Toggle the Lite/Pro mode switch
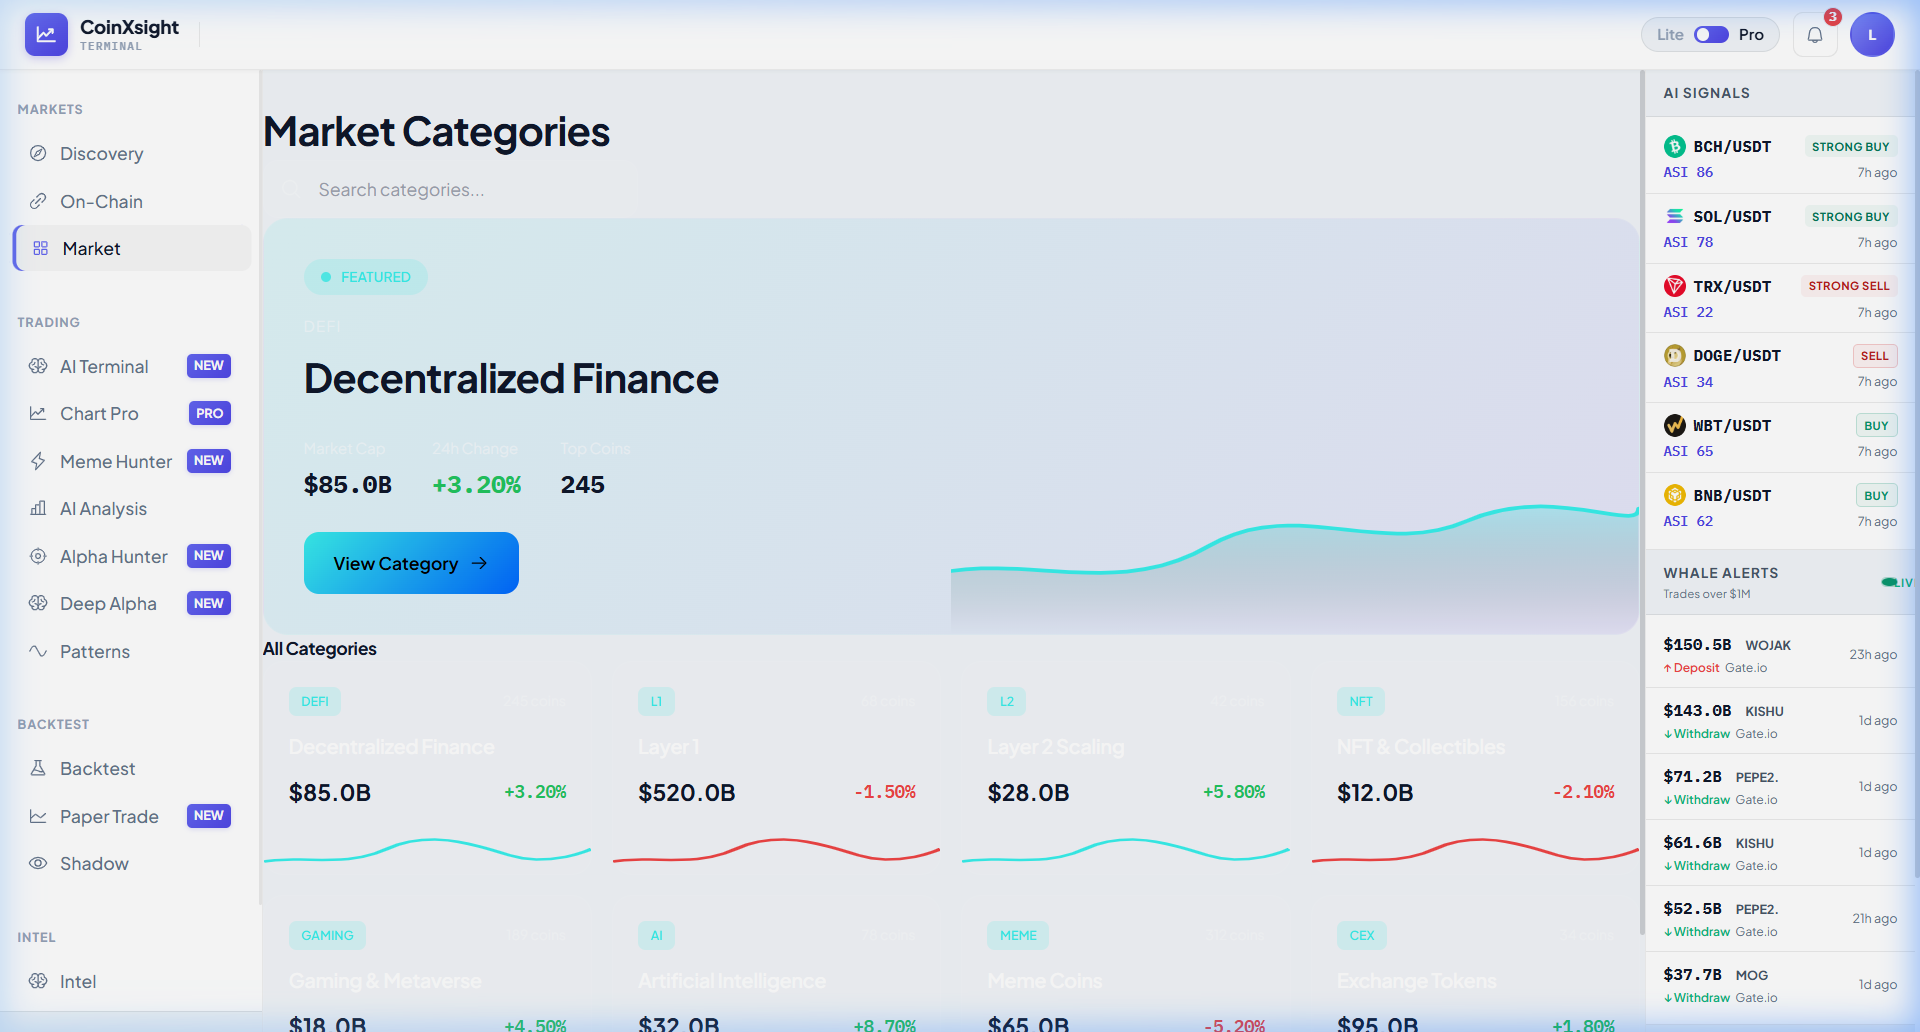The image size is (1920, 1032). 1711,35
